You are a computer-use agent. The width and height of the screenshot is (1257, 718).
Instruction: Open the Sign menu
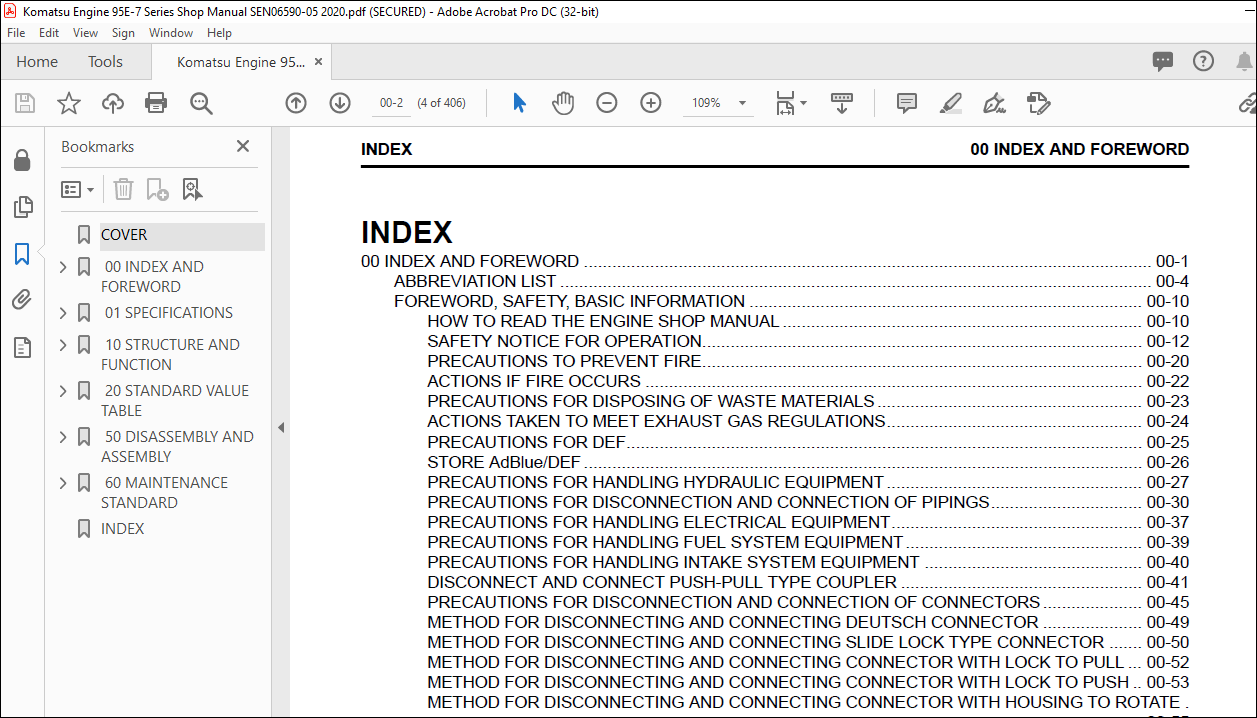pyautogui.click(x=123, y=33)
